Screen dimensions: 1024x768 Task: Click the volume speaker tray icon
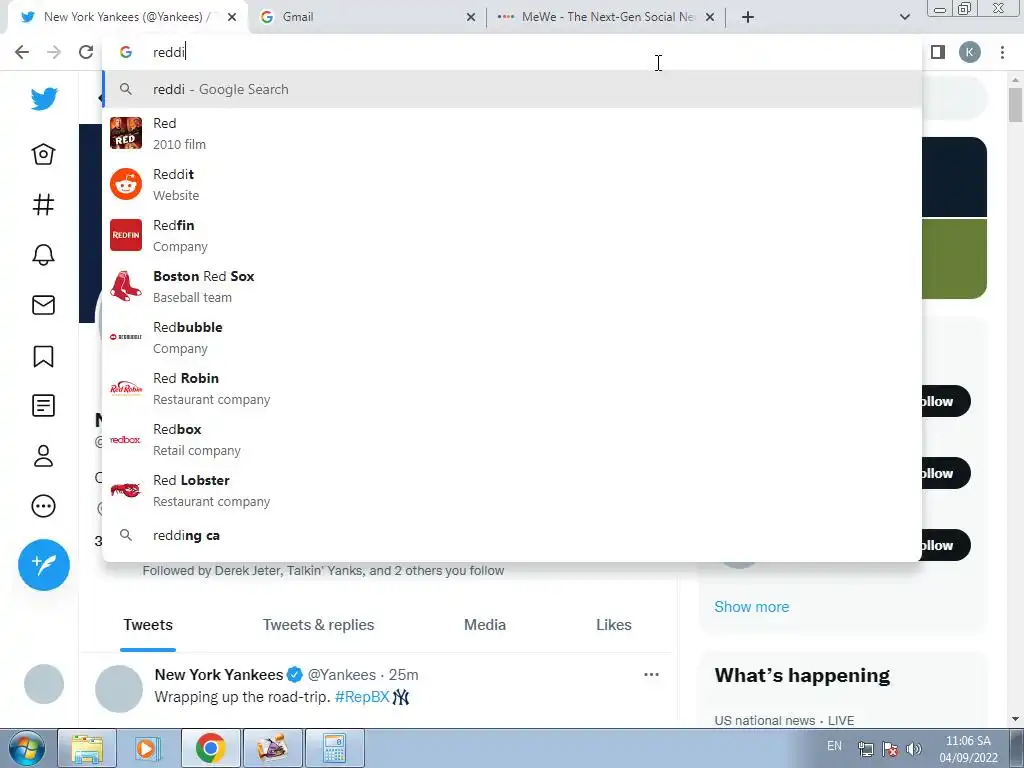914,749
